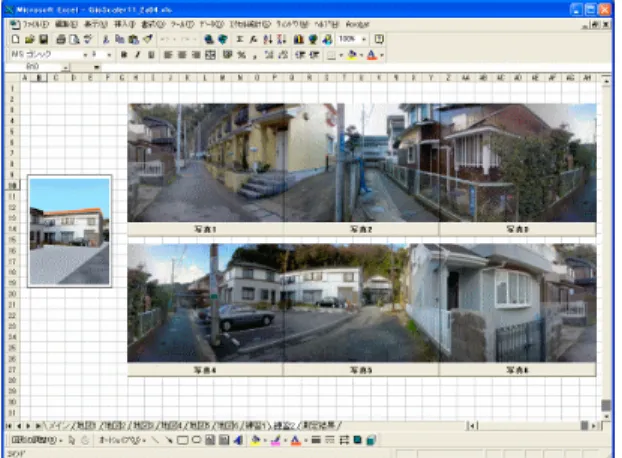Image resolution: width=622 pixels, height=458 pixels.
Task: Create a new workbook with New icon
Action: (15, 39)
